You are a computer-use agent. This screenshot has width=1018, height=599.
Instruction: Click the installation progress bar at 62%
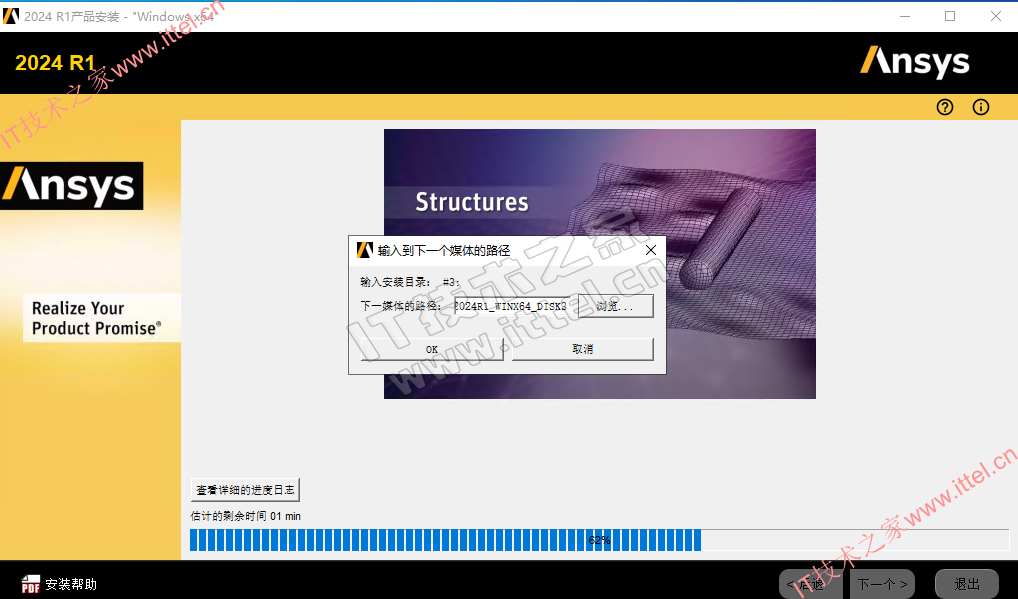[599, 540]
